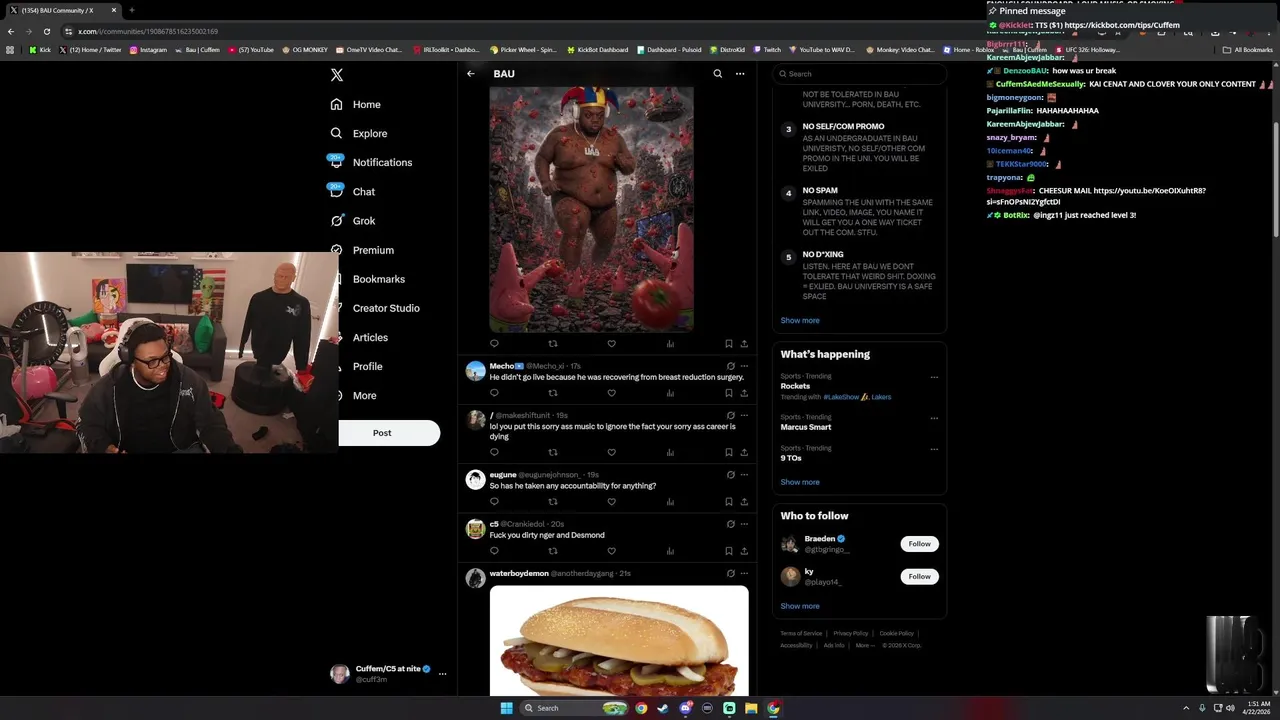
Task: Share the jester image post
Action: (x=744, y=344)
